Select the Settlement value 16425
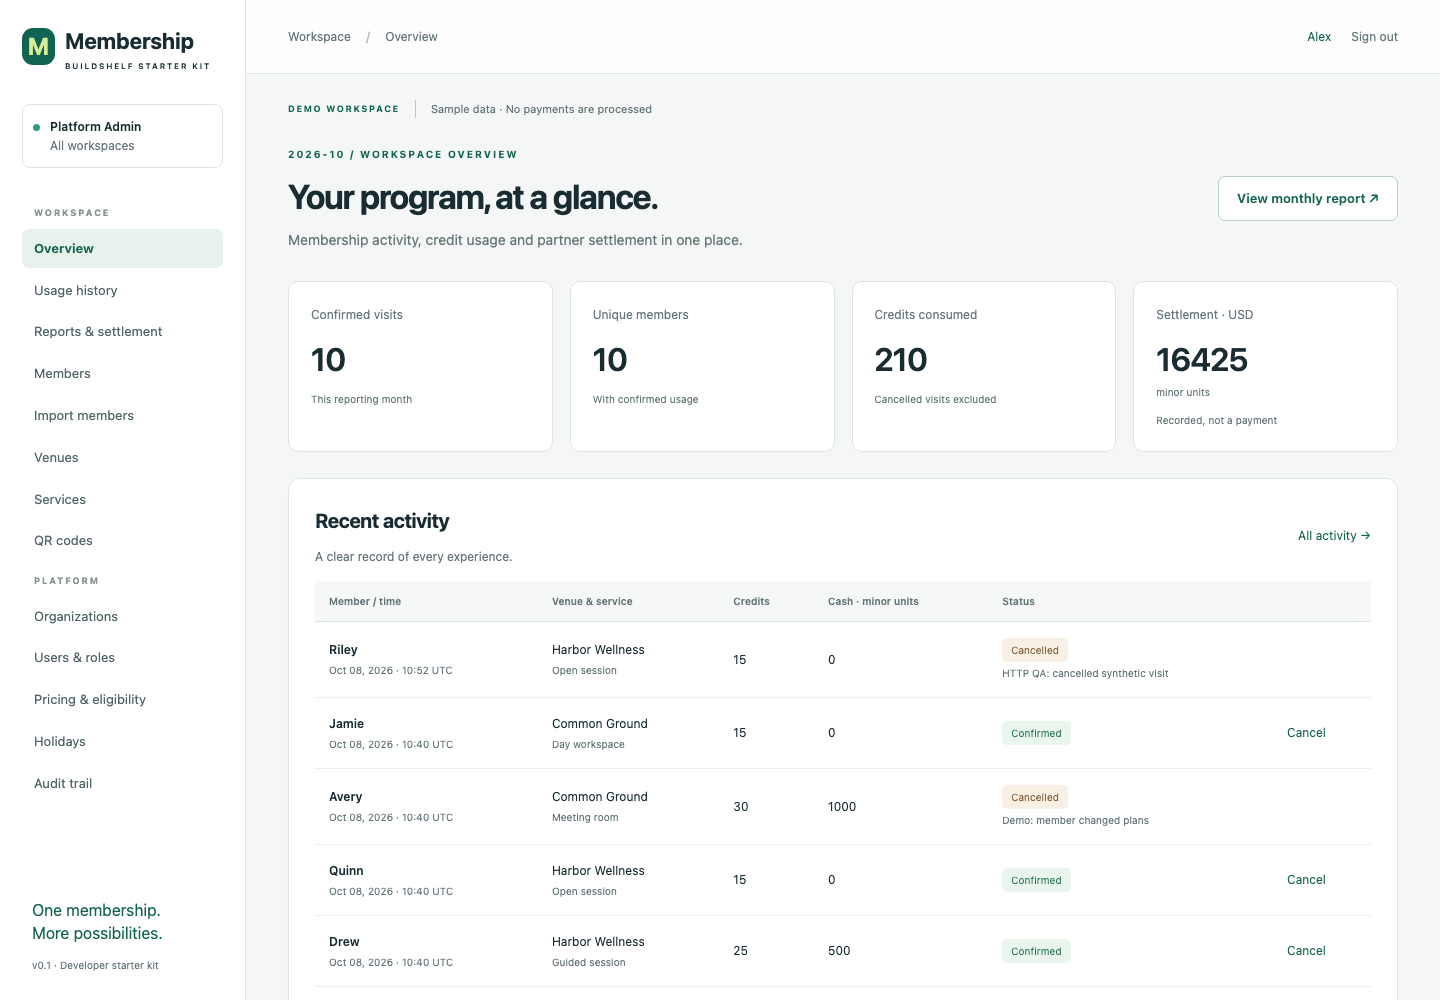The width and height of the screenshot is (1440, 1000). (x=1202, y=360)
